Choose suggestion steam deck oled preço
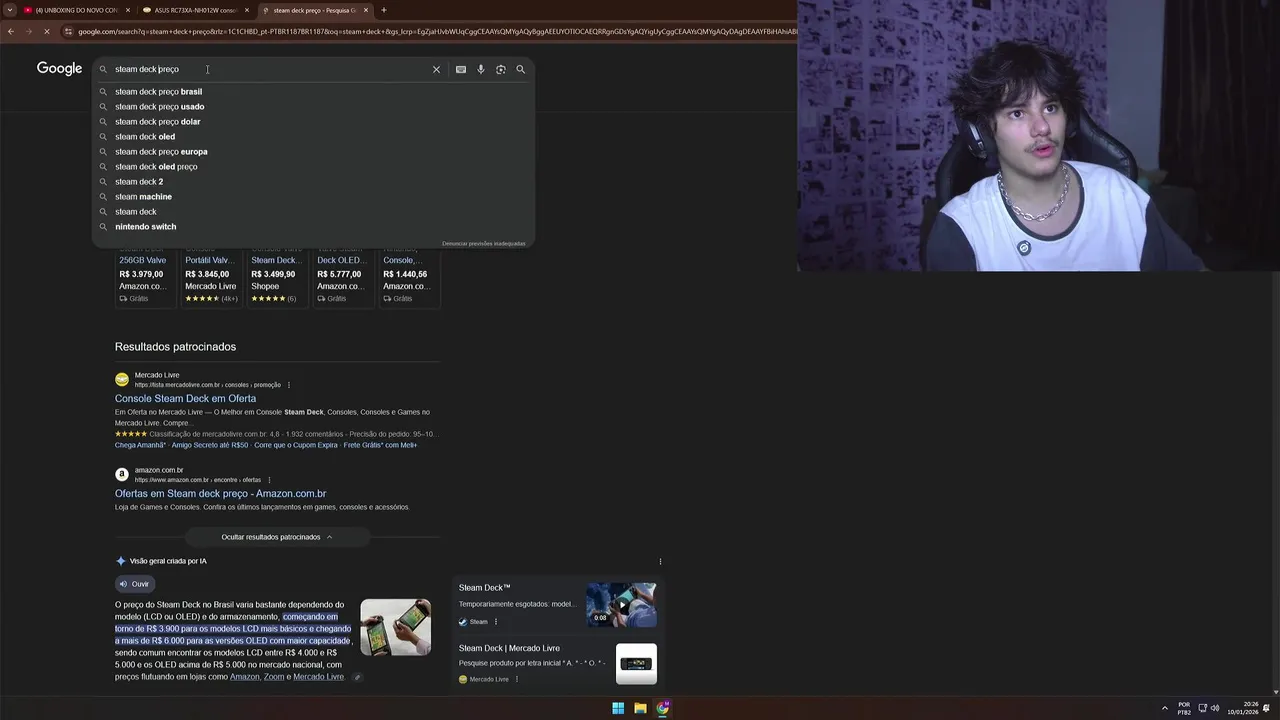 pyautogui.click(x=156, y=166)
